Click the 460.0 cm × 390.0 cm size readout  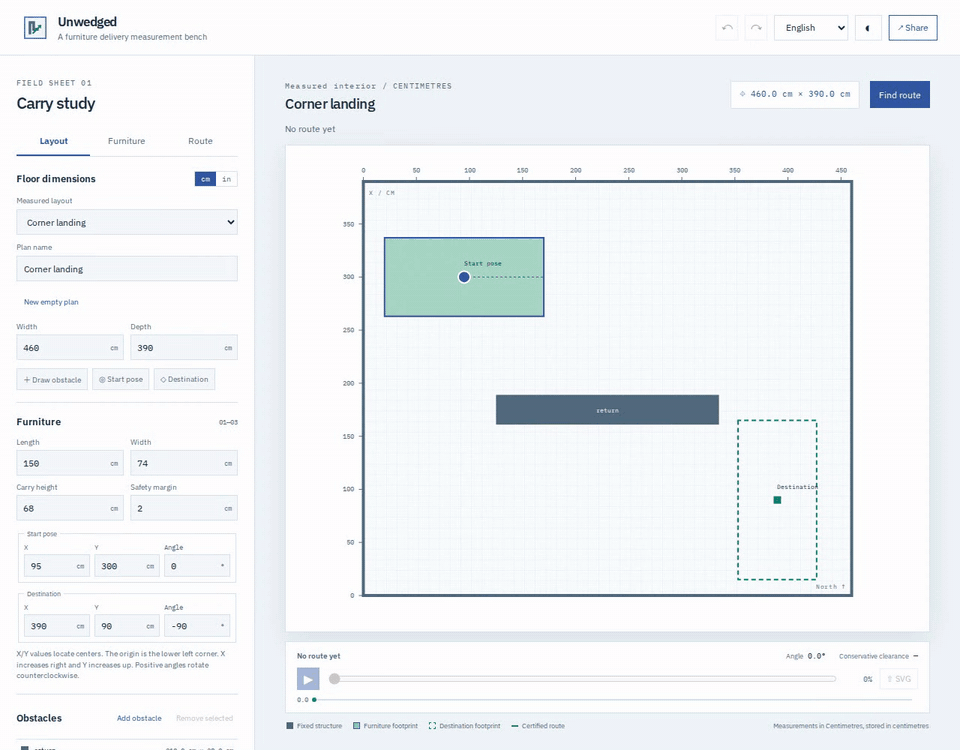[x=795, y=94]
